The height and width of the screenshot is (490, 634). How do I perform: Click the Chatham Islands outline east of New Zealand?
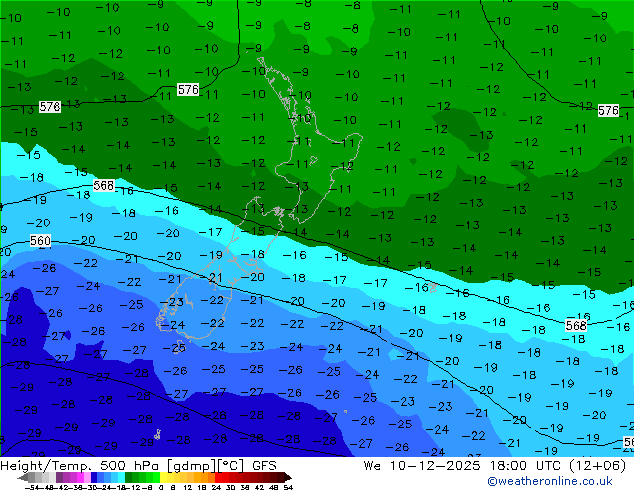click(x=433, y=288)
